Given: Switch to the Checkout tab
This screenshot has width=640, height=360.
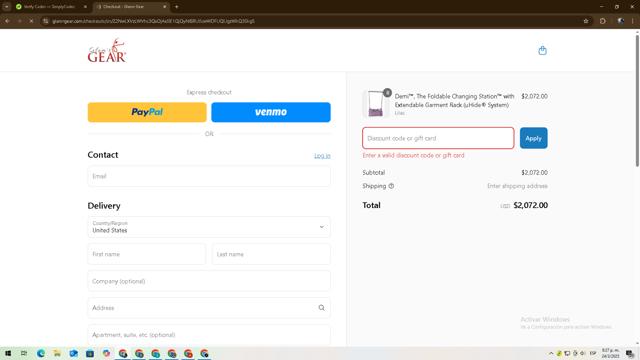Looking at the screenshot, I should pos(131,7).
